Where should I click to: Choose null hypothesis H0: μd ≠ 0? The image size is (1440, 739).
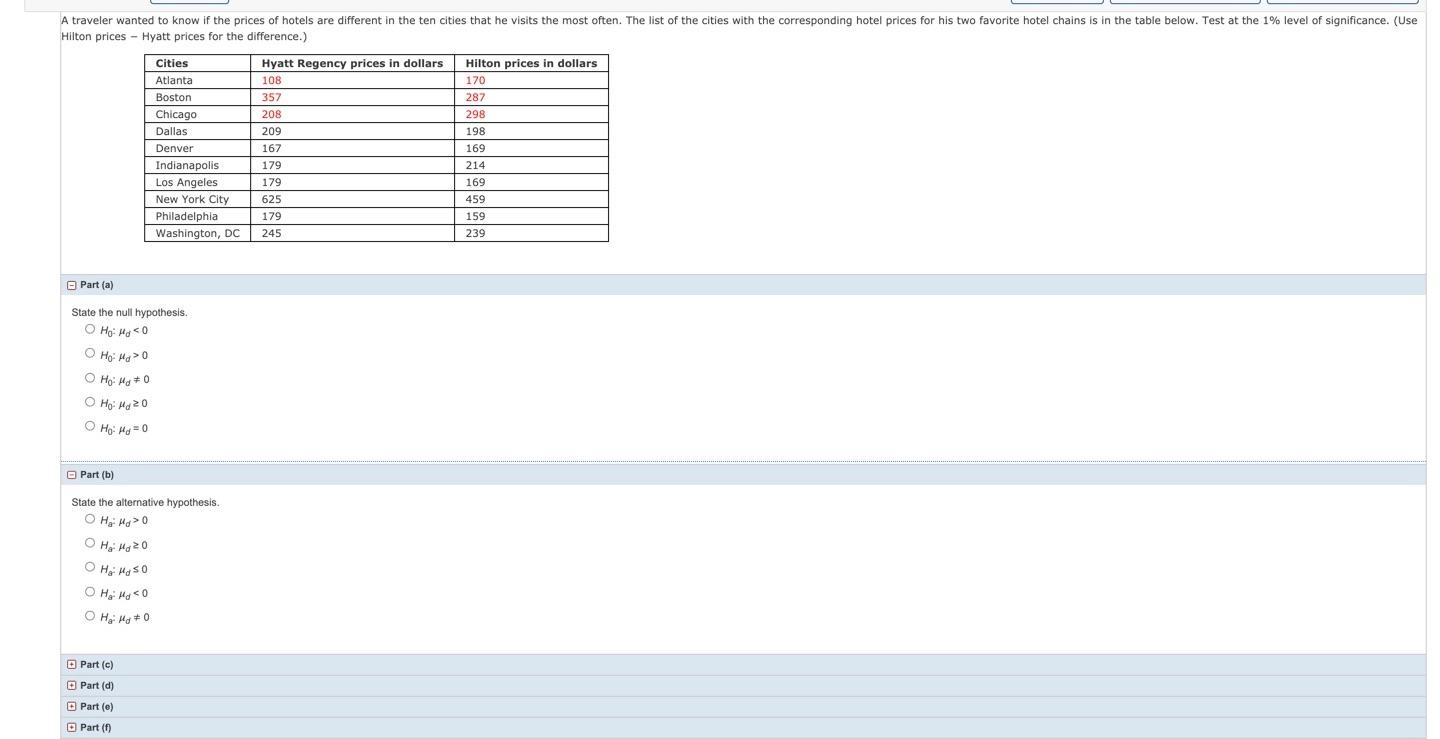pos(90,378)
